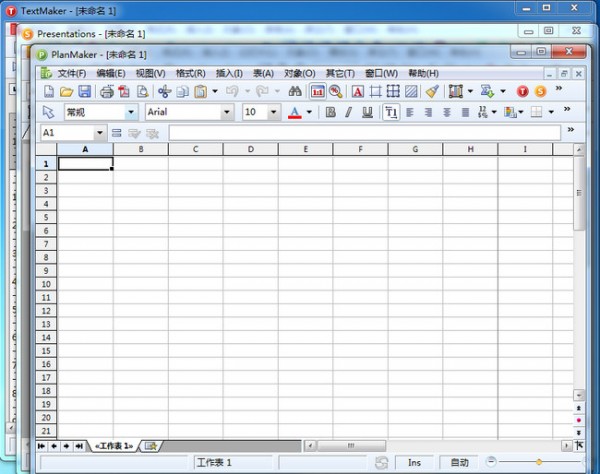Viewport: 600px width, 474px height.
Task: Set actual size 1:1 zoom
Action: 318,91
